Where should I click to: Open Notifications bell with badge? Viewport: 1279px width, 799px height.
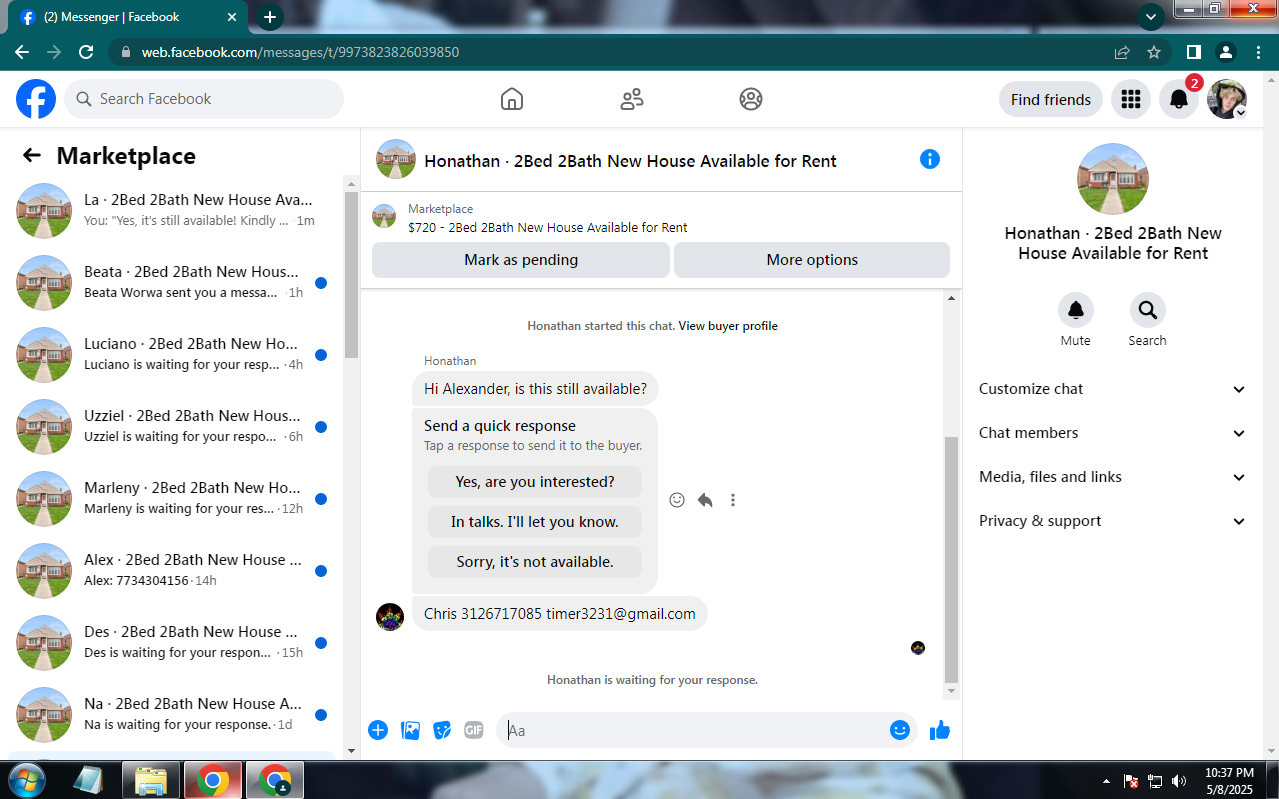click(x=1179, y=99)
